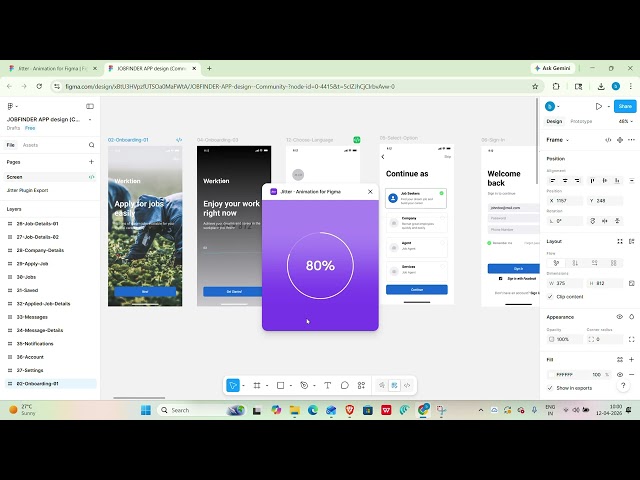Viewport: 640px width, 480px height.
Task: Select Job Seekers option radio
Action: tap(441, 193)
